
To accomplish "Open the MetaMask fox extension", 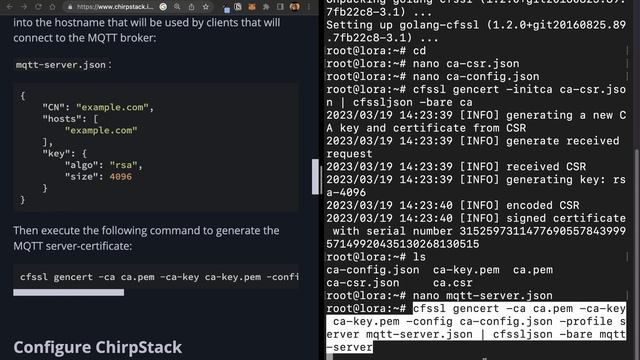I will pos(252,7).
